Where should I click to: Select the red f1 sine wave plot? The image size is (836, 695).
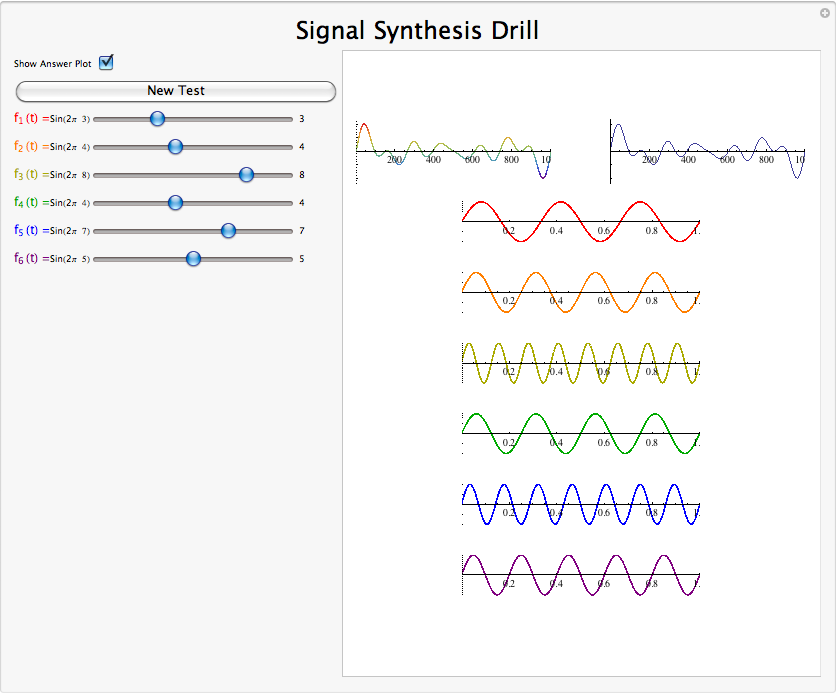point(580,222)
